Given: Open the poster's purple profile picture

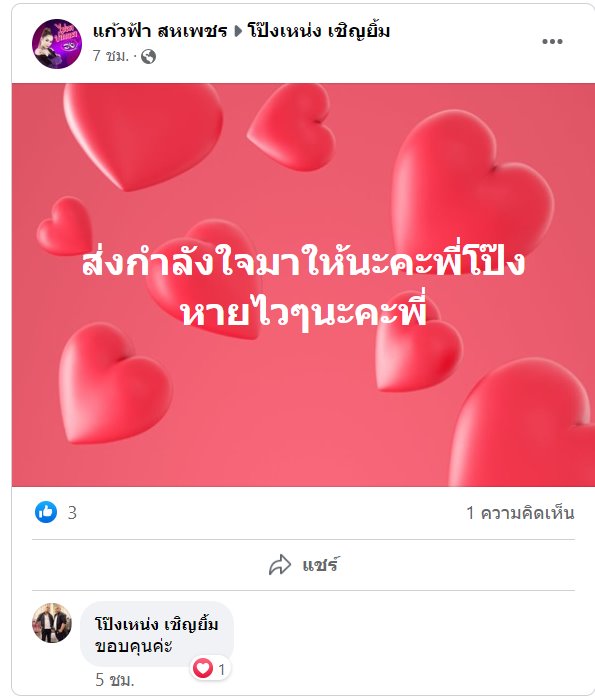Looking at the screenshot, I should [x=57, y=44].
